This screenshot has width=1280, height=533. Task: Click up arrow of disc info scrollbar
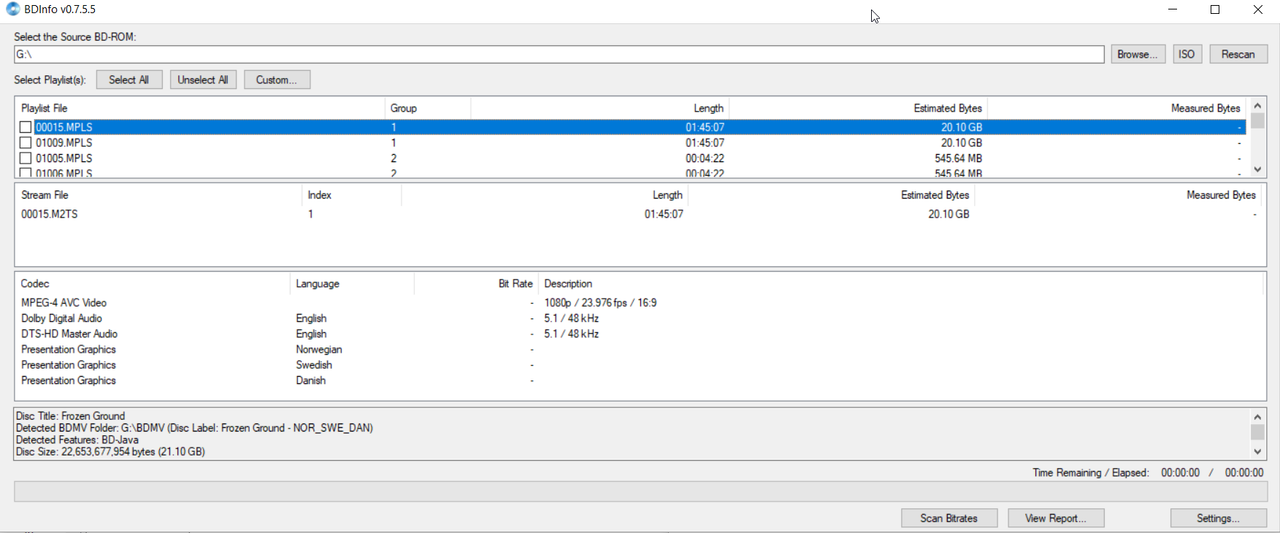[1258, 416]
